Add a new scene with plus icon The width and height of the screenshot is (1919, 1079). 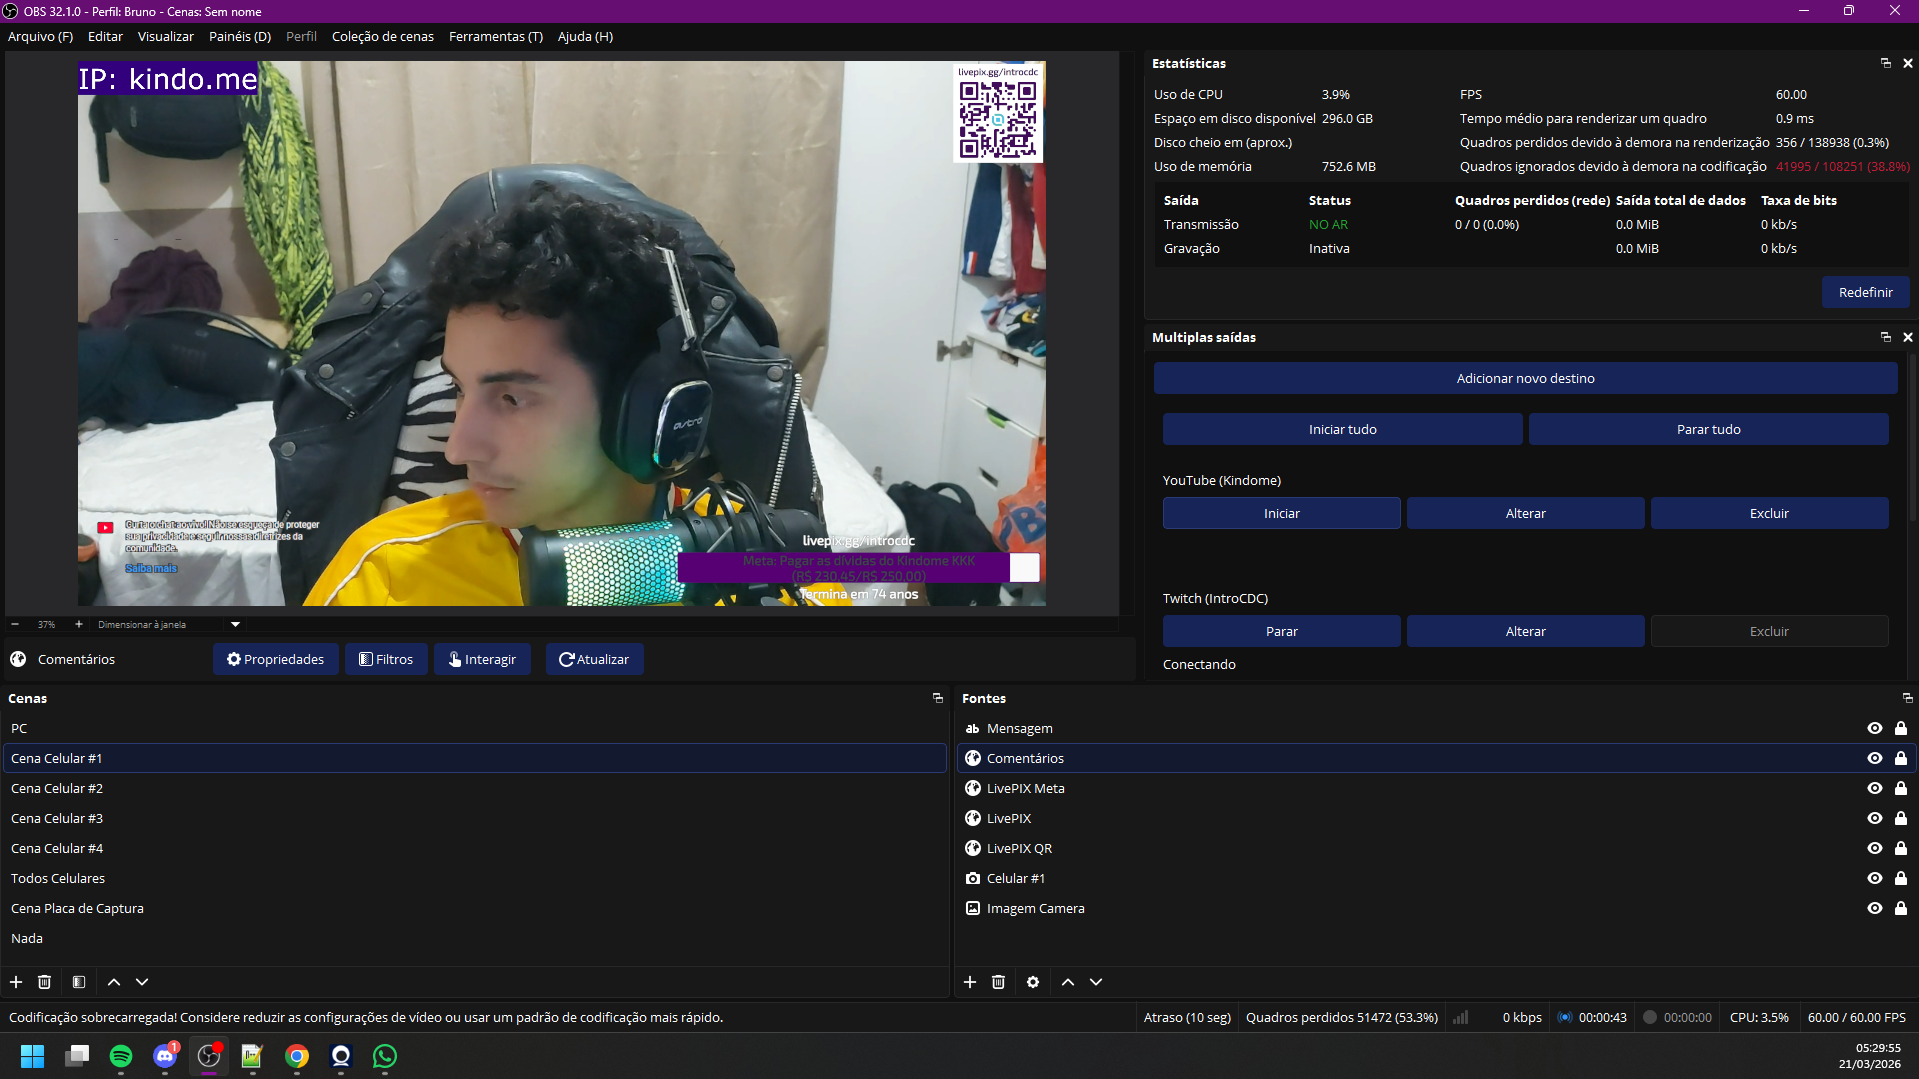[16, 982]
